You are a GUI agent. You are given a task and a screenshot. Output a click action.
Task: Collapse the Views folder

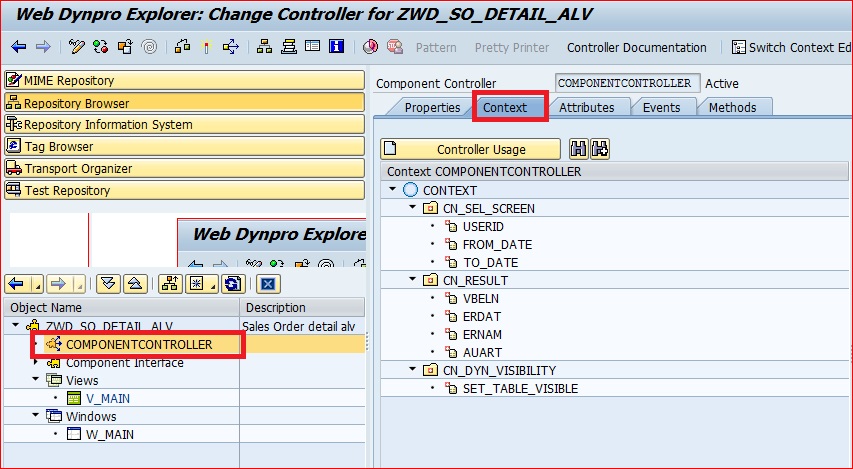click(36, 379)
